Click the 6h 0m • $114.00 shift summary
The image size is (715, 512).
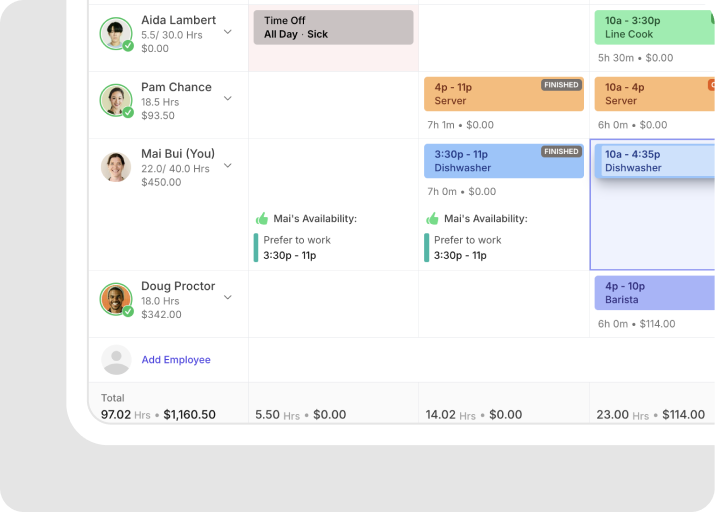637,324
